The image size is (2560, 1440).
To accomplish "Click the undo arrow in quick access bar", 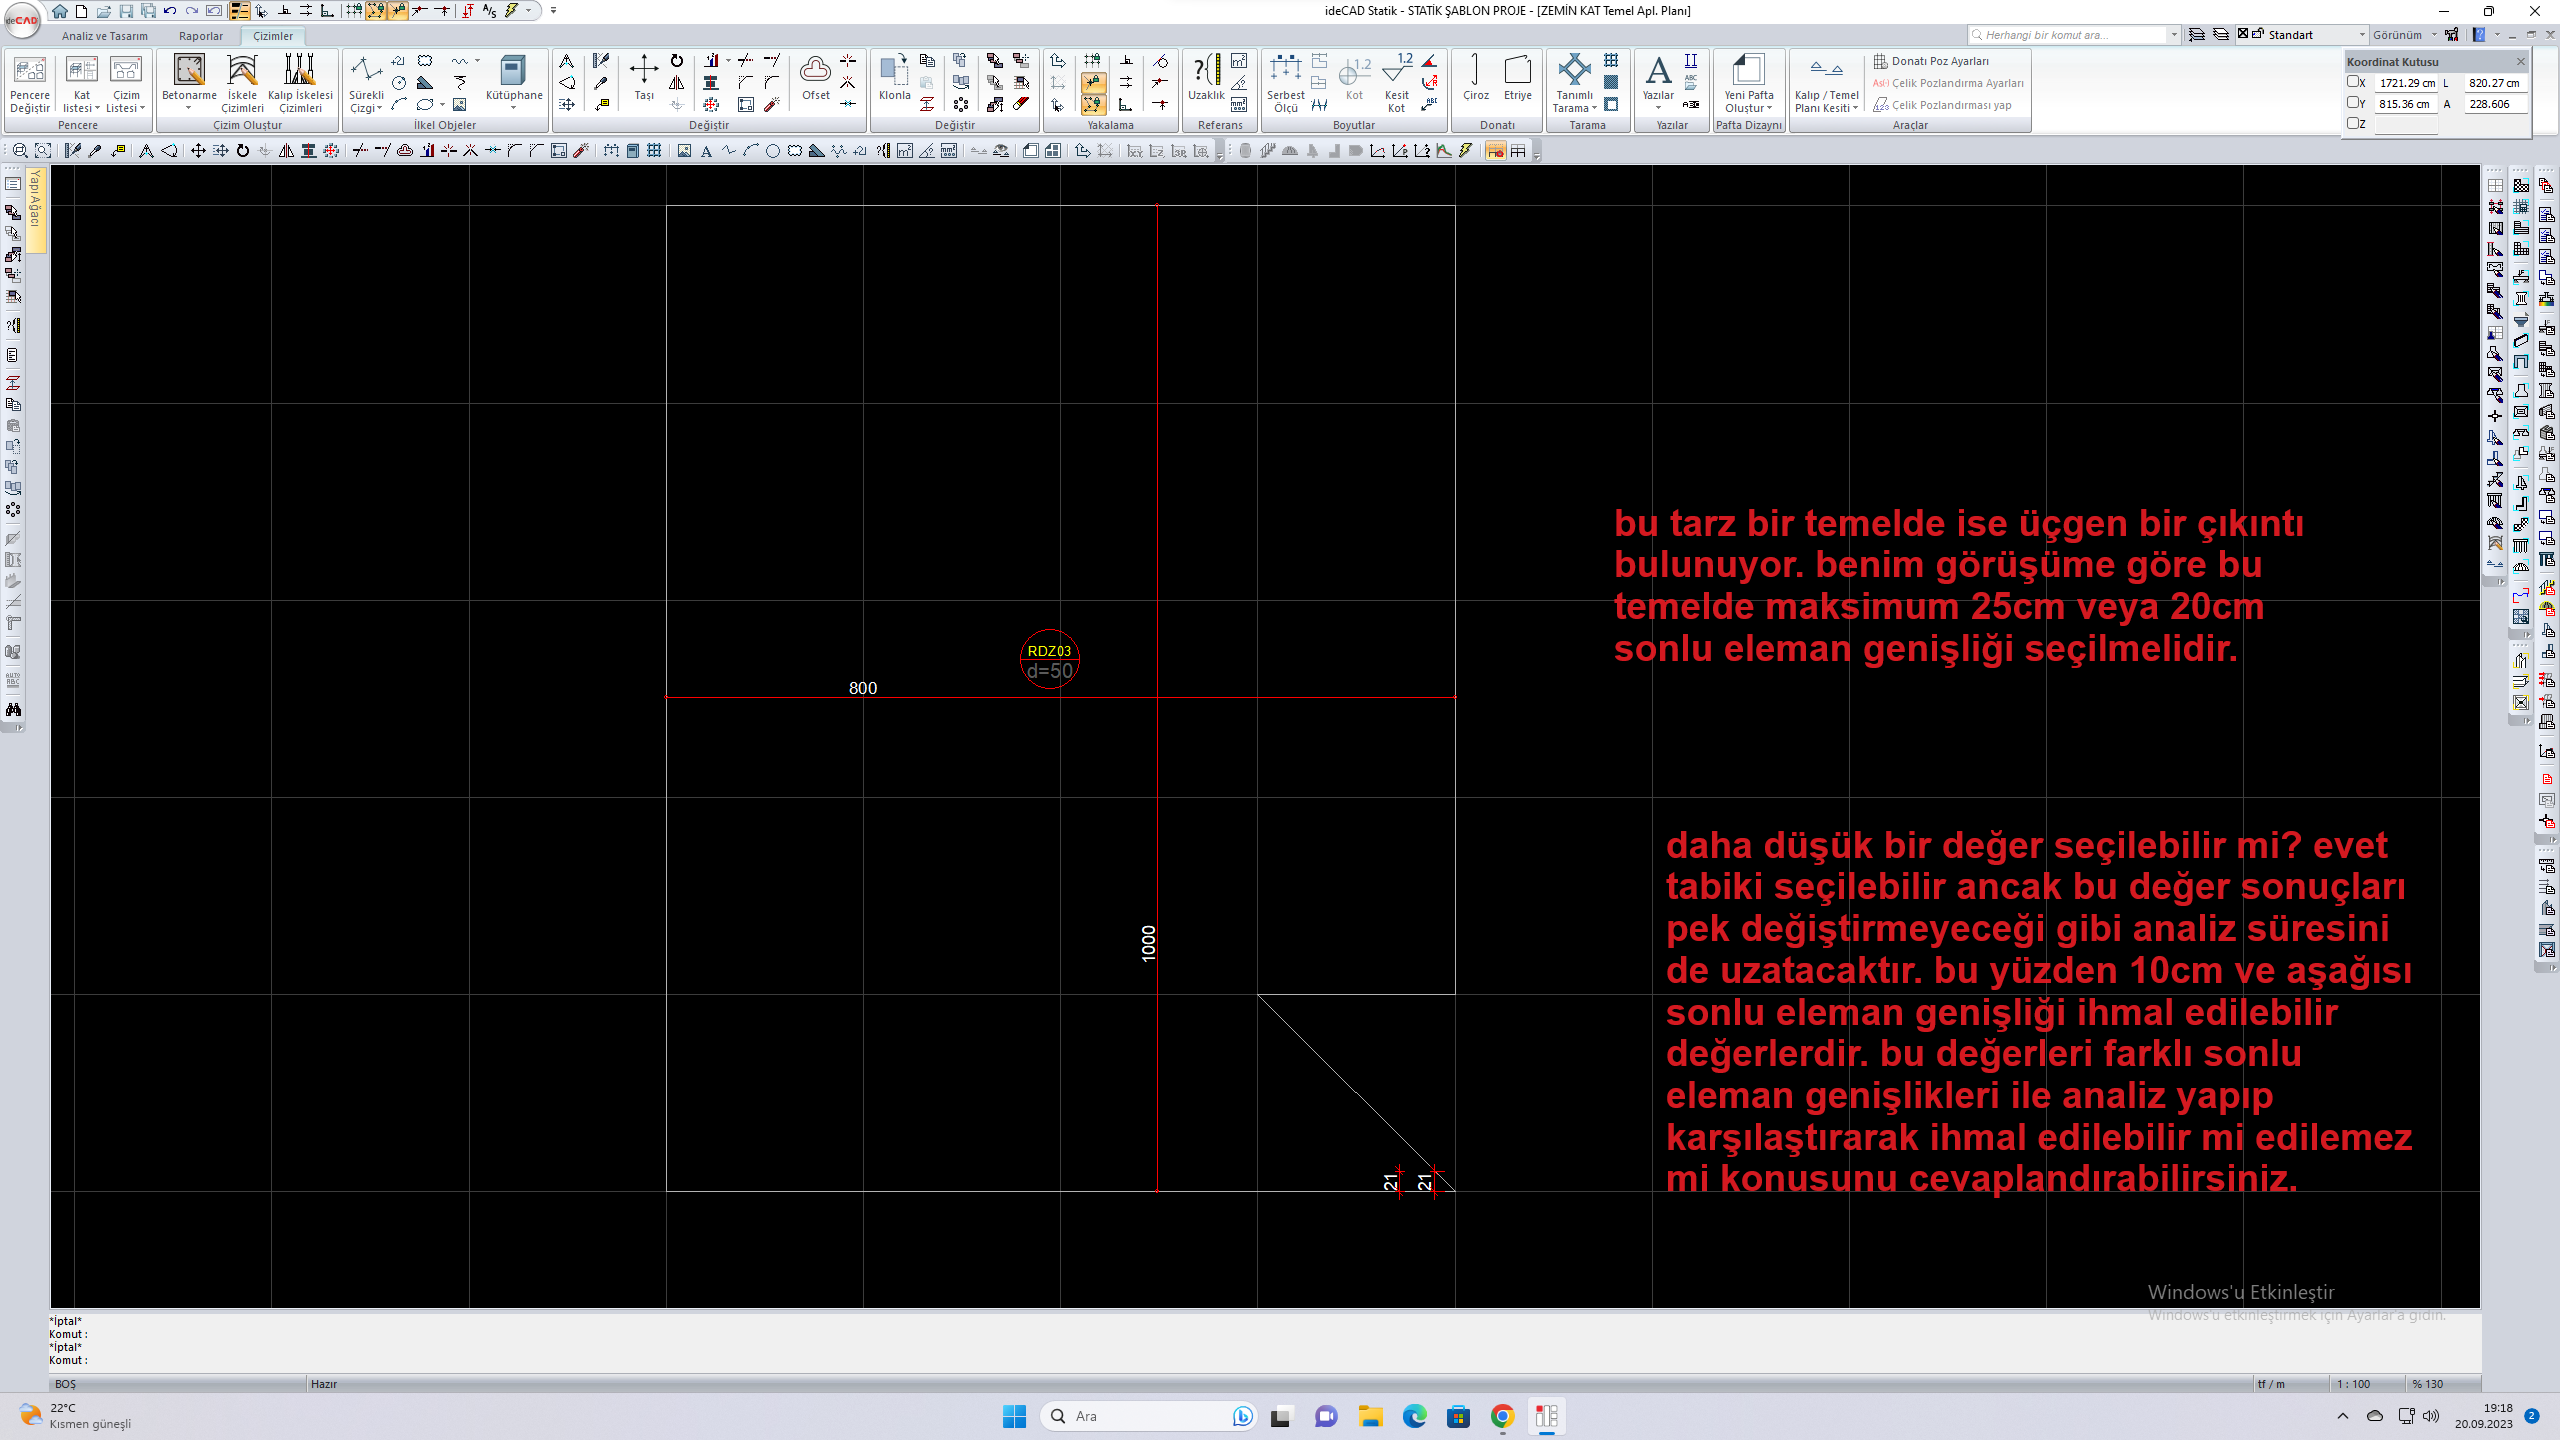I will 170,11.
